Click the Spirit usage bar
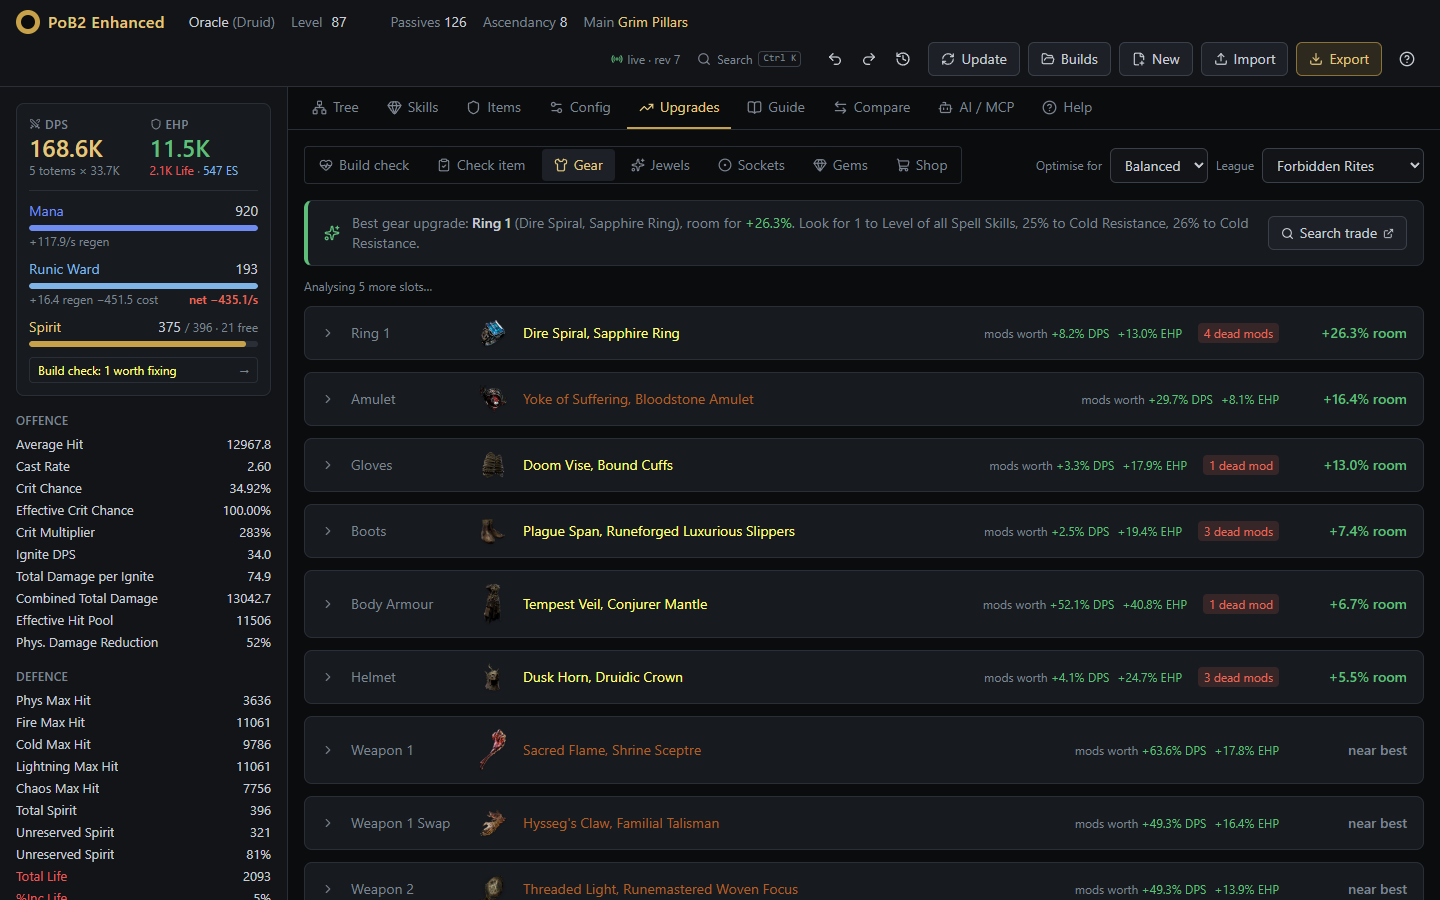Screen dimensions: 1440x900 [x=143, y=344]
